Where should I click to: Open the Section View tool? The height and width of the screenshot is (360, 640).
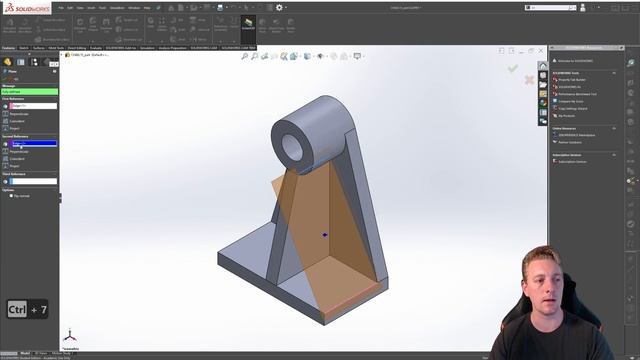coord(274,56)
